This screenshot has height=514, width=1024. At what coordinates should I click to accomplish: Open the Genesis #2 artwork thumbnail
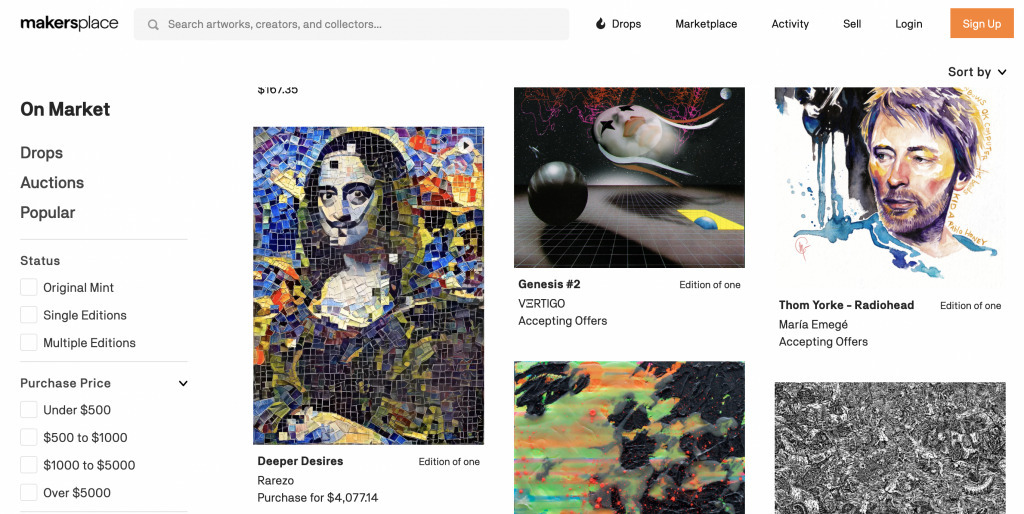(629, 178)
